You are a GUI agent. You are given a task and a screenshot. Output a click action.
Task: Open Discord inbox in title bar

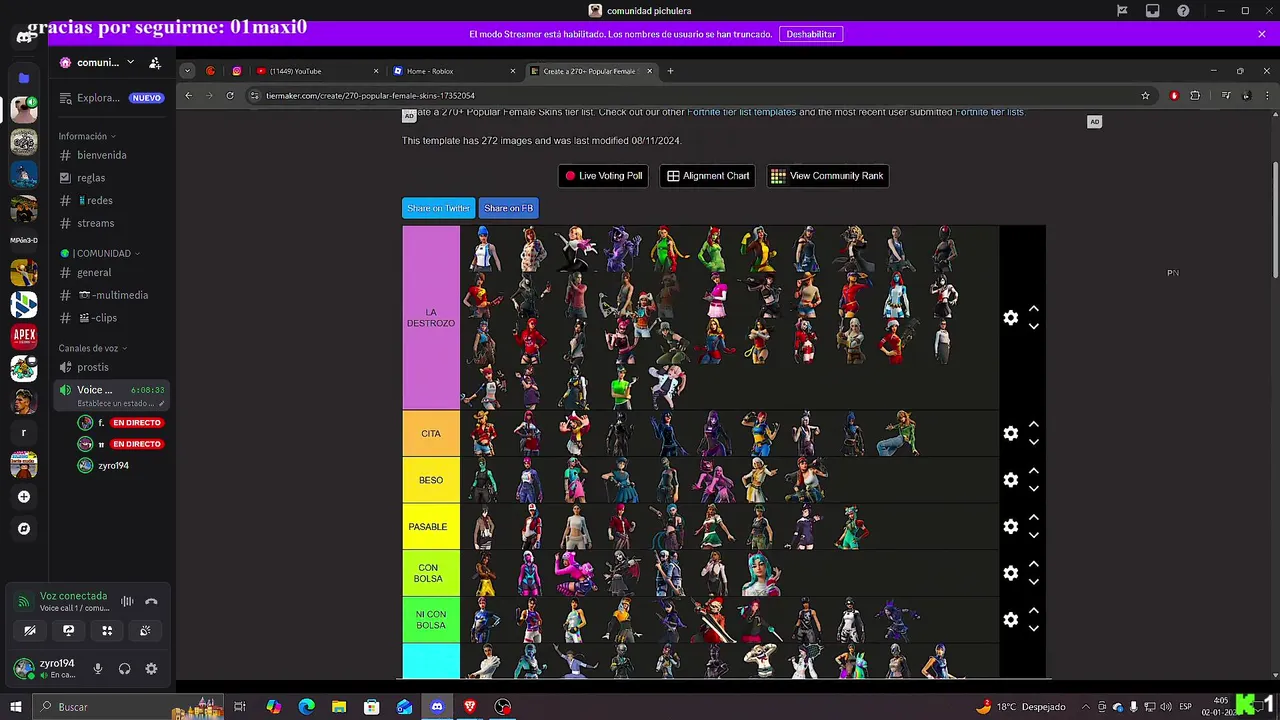pyautogui.click(x=1153, y=11)
